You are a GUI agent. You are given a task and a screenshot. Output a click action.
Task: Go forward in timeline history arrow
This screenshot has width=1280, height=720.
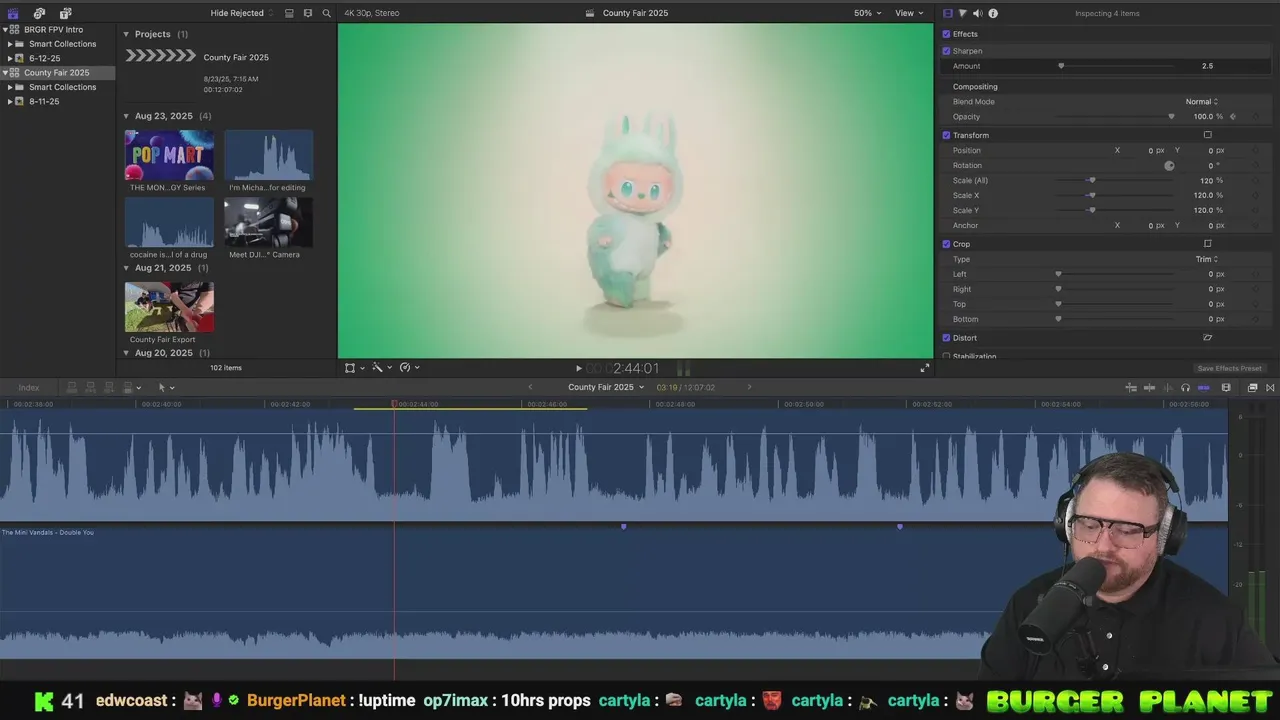point(749,387)
